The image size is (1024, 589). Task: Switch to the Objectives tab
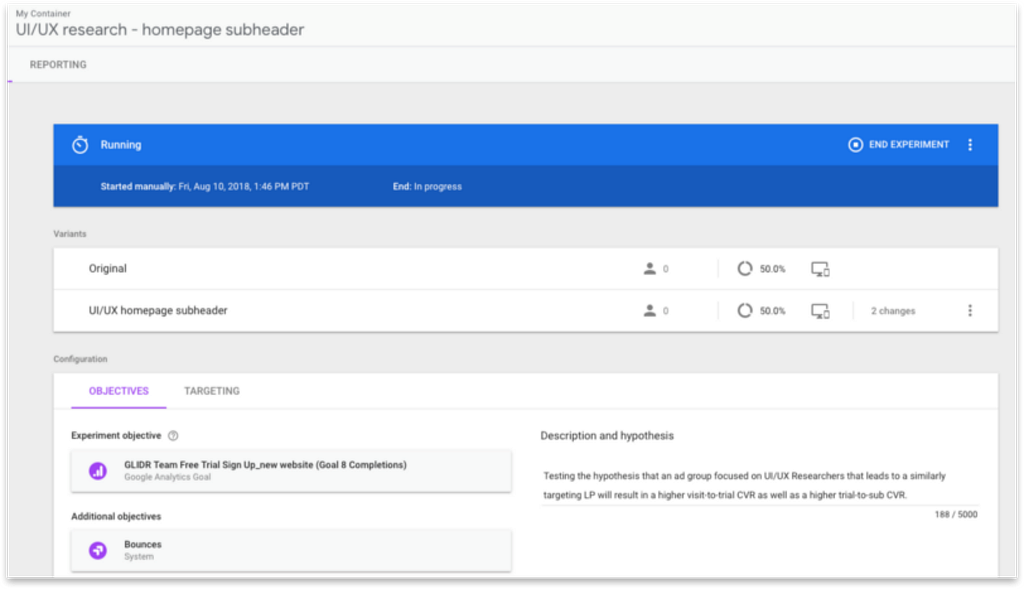pos(119,390)
